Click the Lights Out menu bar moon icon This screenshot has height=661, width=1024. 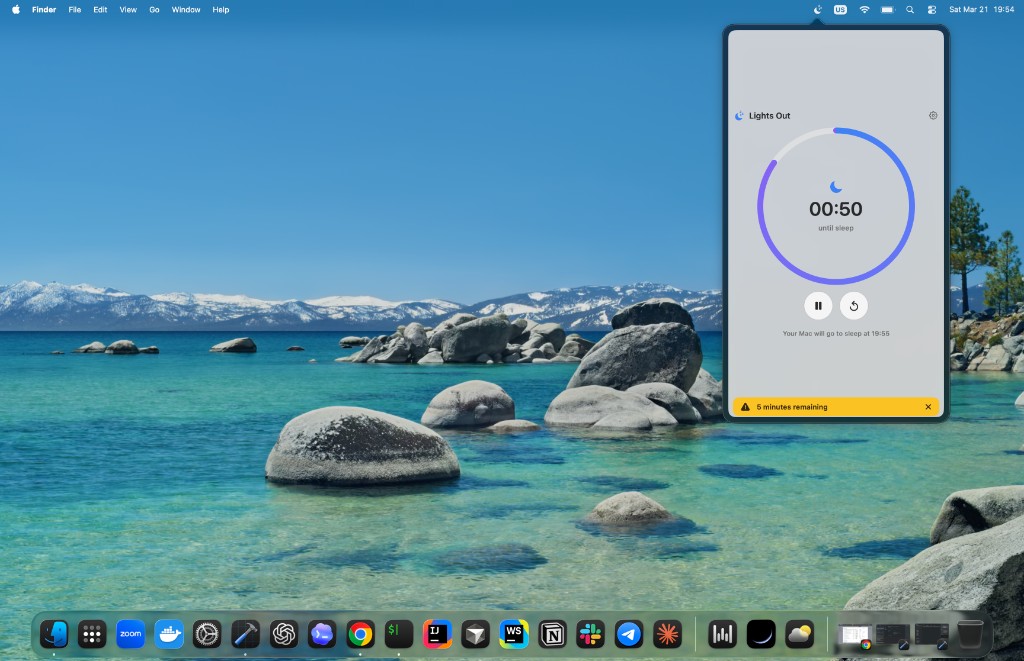pos(818,10)
